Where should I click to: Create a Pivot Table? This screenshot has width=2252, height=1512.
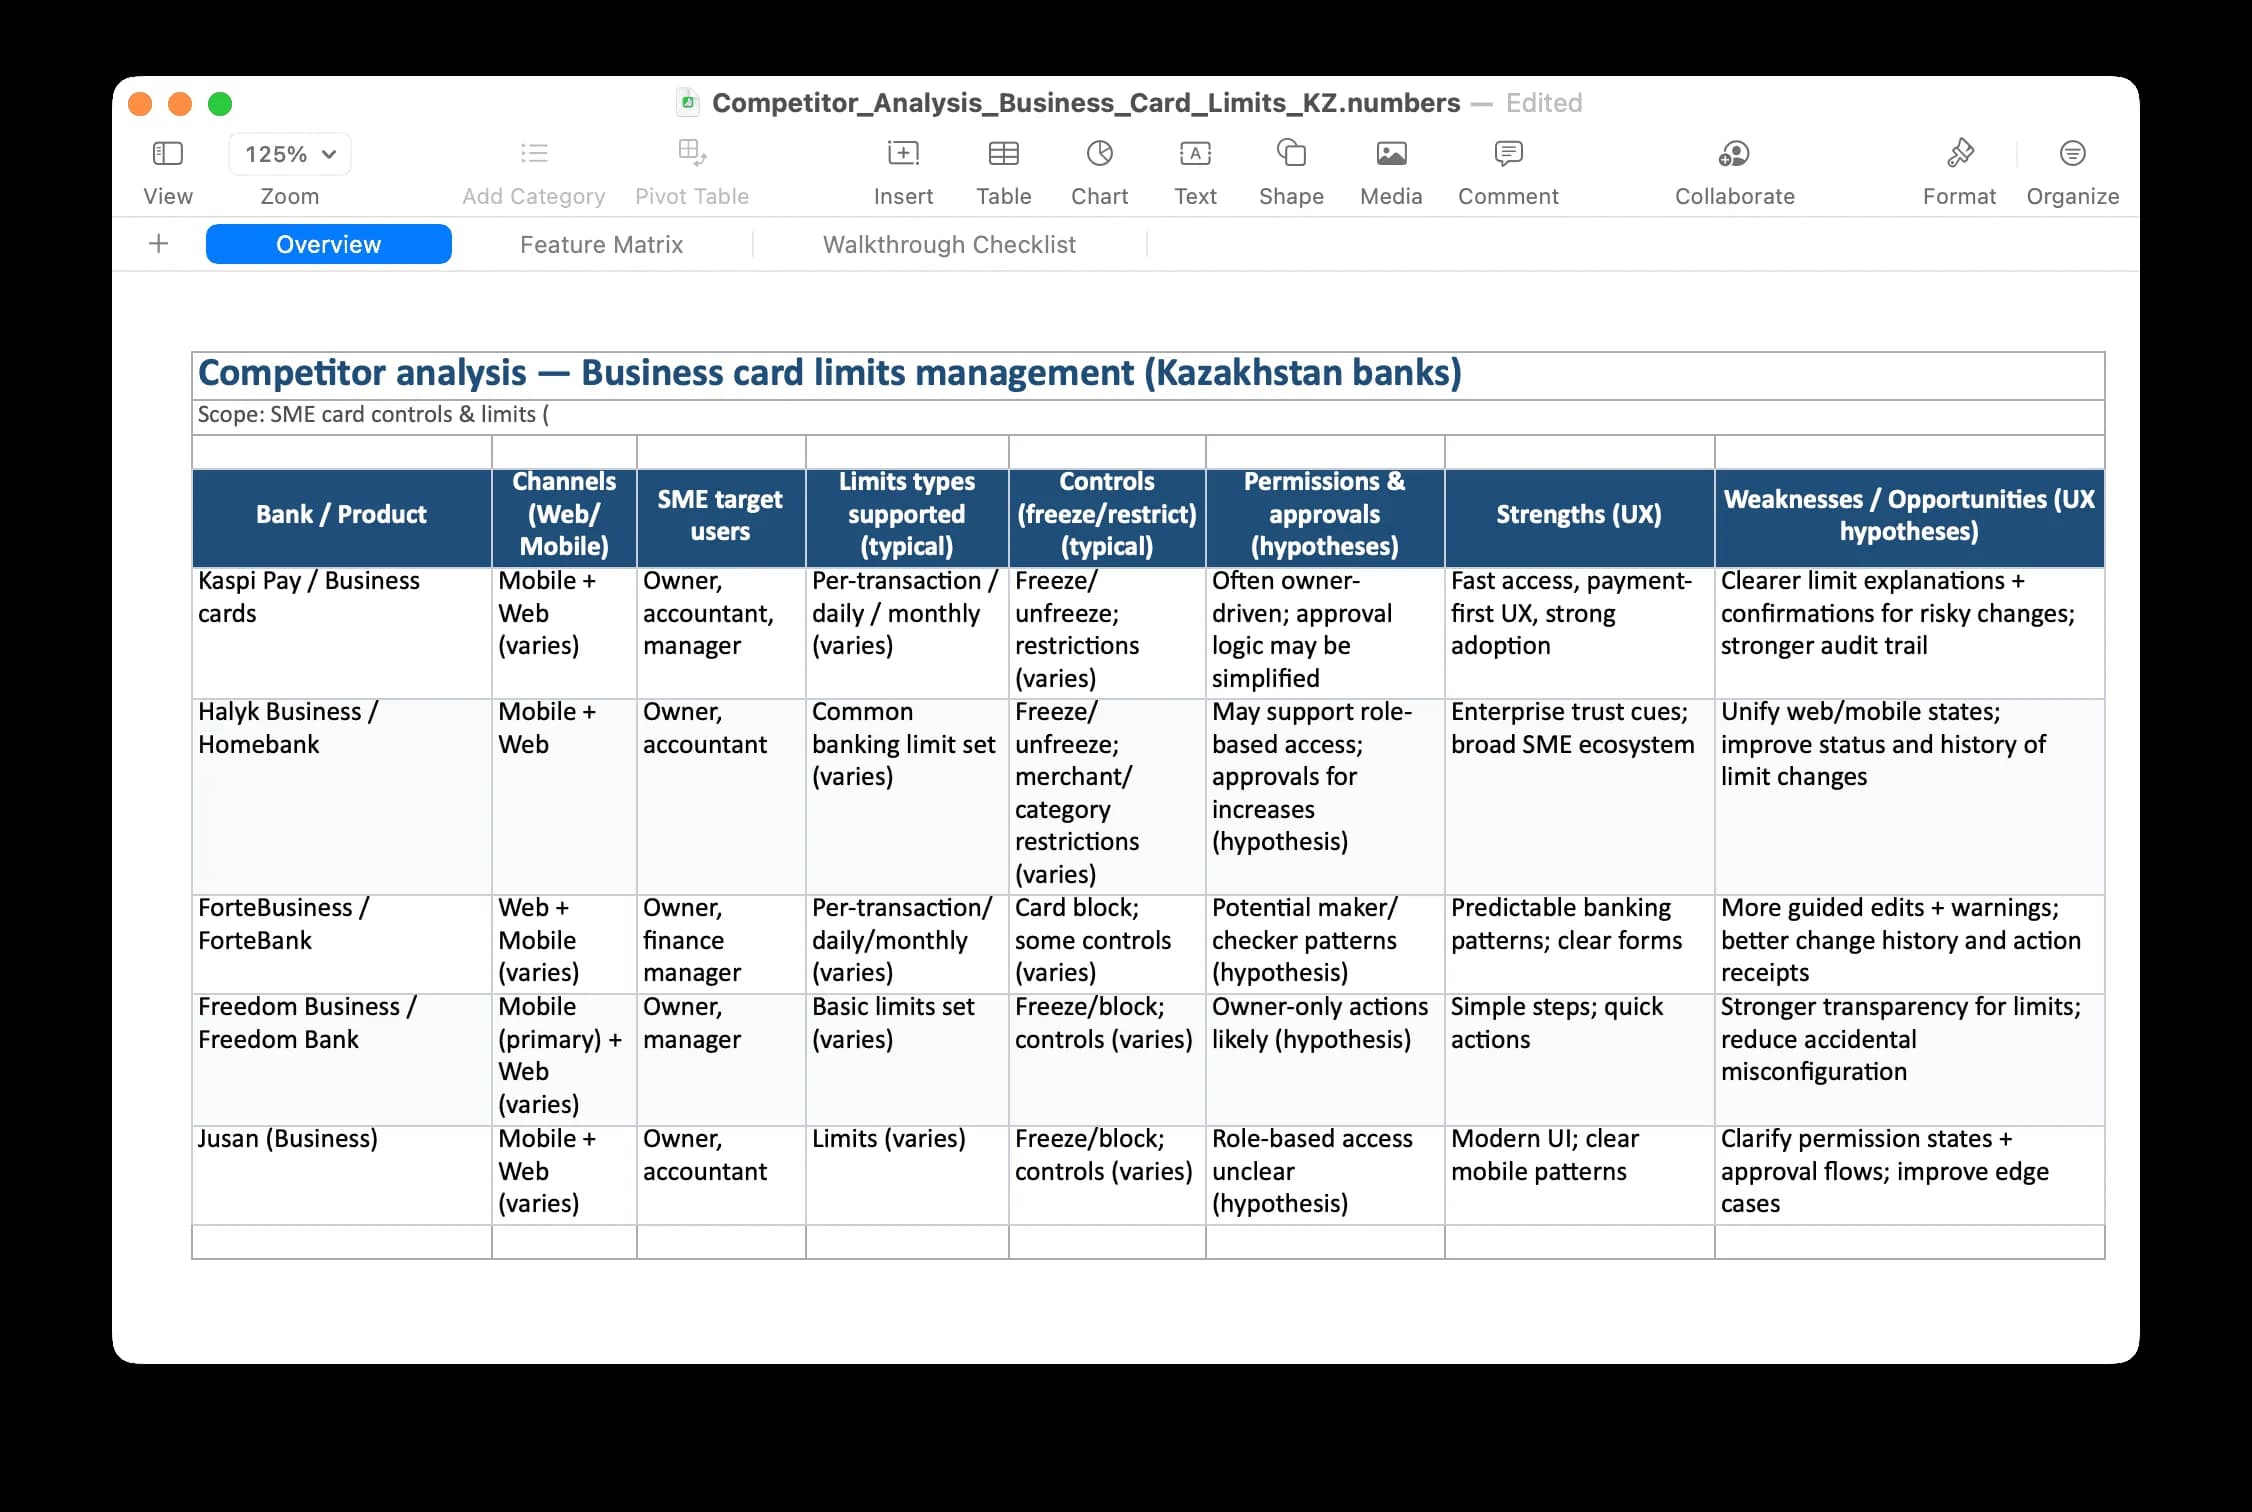tap(691, 170)
